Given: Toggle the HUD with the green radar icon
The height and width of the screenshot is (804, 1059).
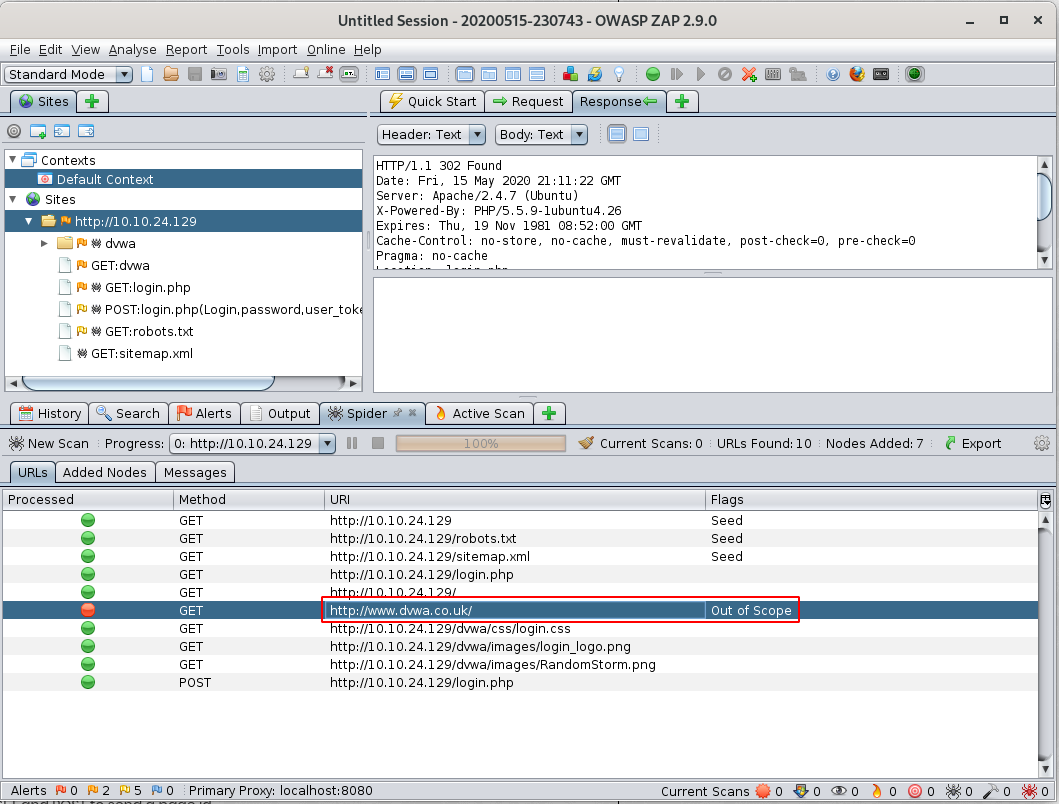Looking at the screenshot, I should (914, 73).
